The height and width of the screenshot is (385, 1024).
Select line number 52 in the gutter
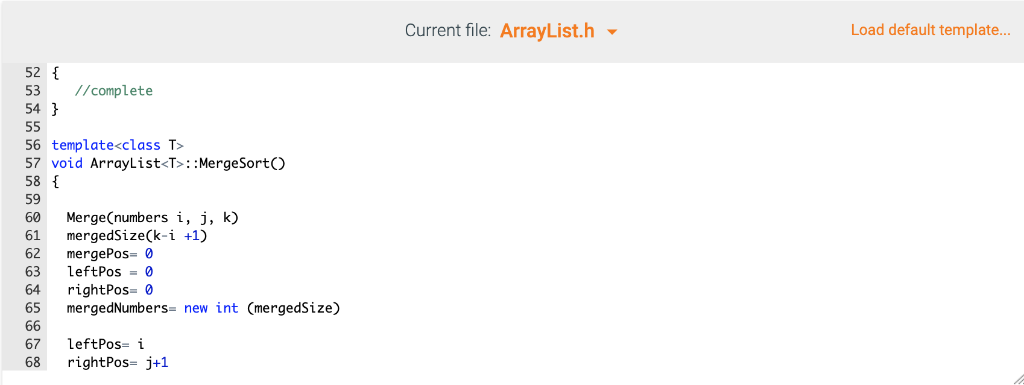(x=34, y=72)
